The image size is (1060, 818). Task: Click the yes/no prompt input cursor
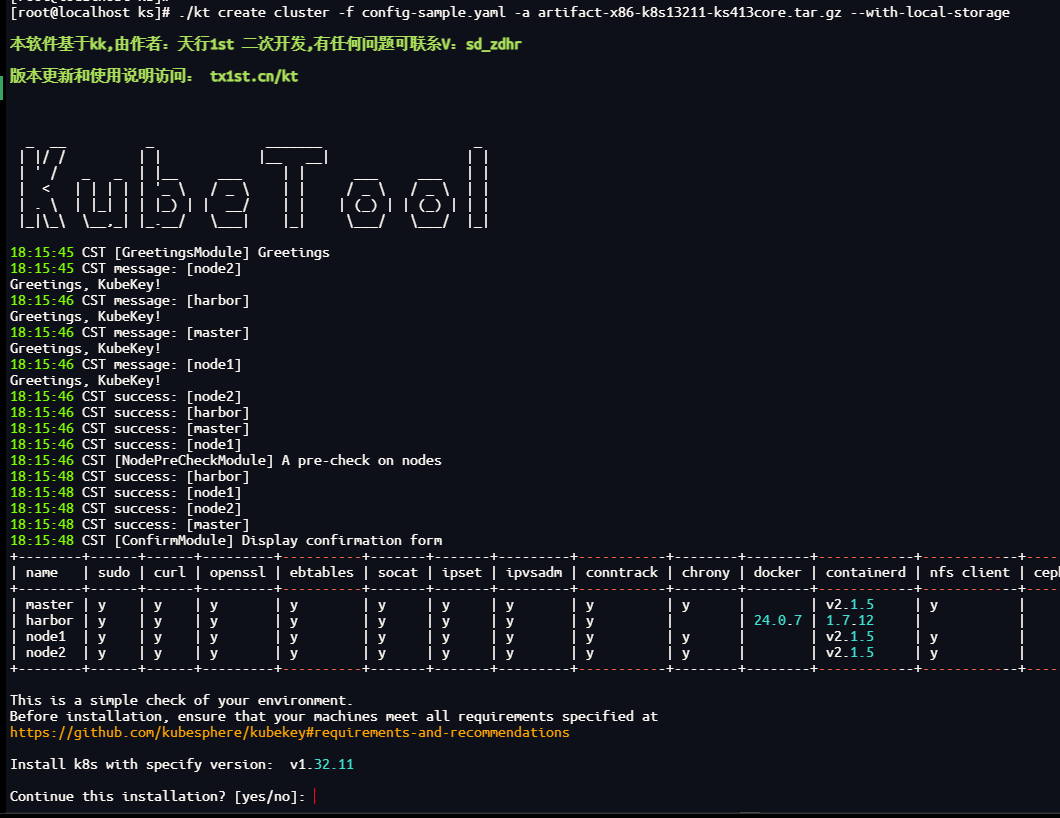315,796
